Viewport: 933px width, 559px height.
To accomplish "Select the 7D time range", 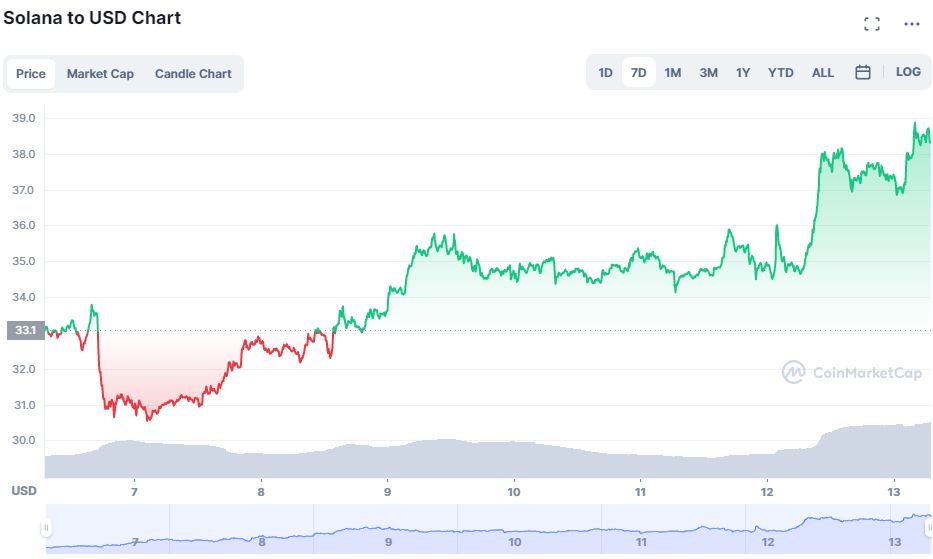I will pyautogui.click(x=638, y=73).
